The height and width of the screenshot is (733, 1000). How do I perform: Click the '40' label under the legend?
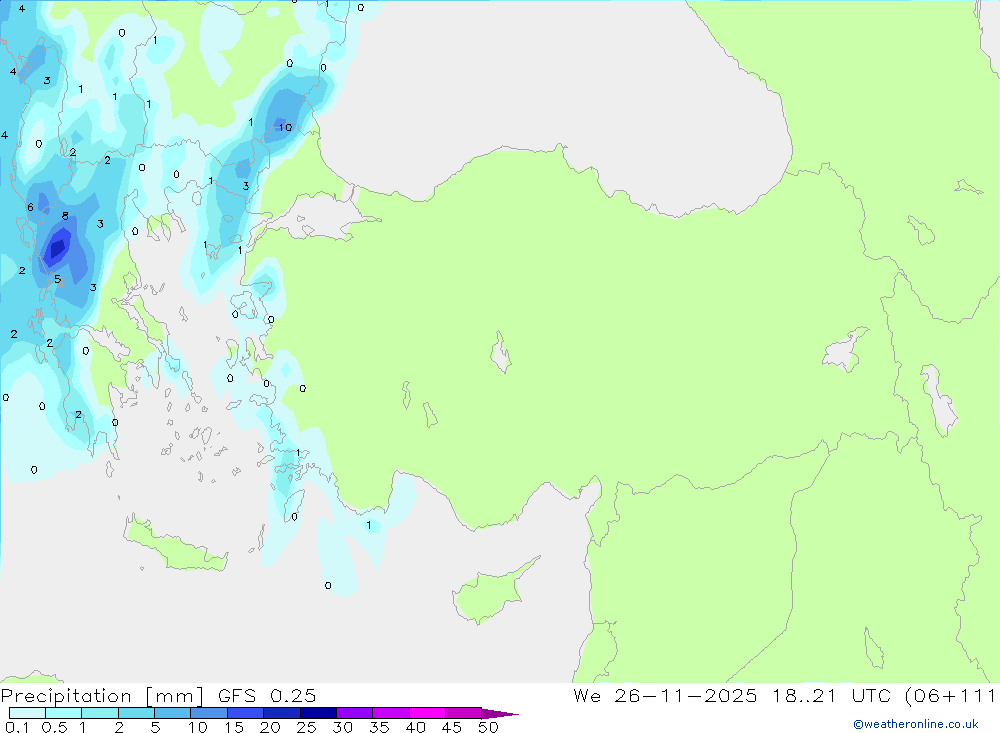click(415, 727)
